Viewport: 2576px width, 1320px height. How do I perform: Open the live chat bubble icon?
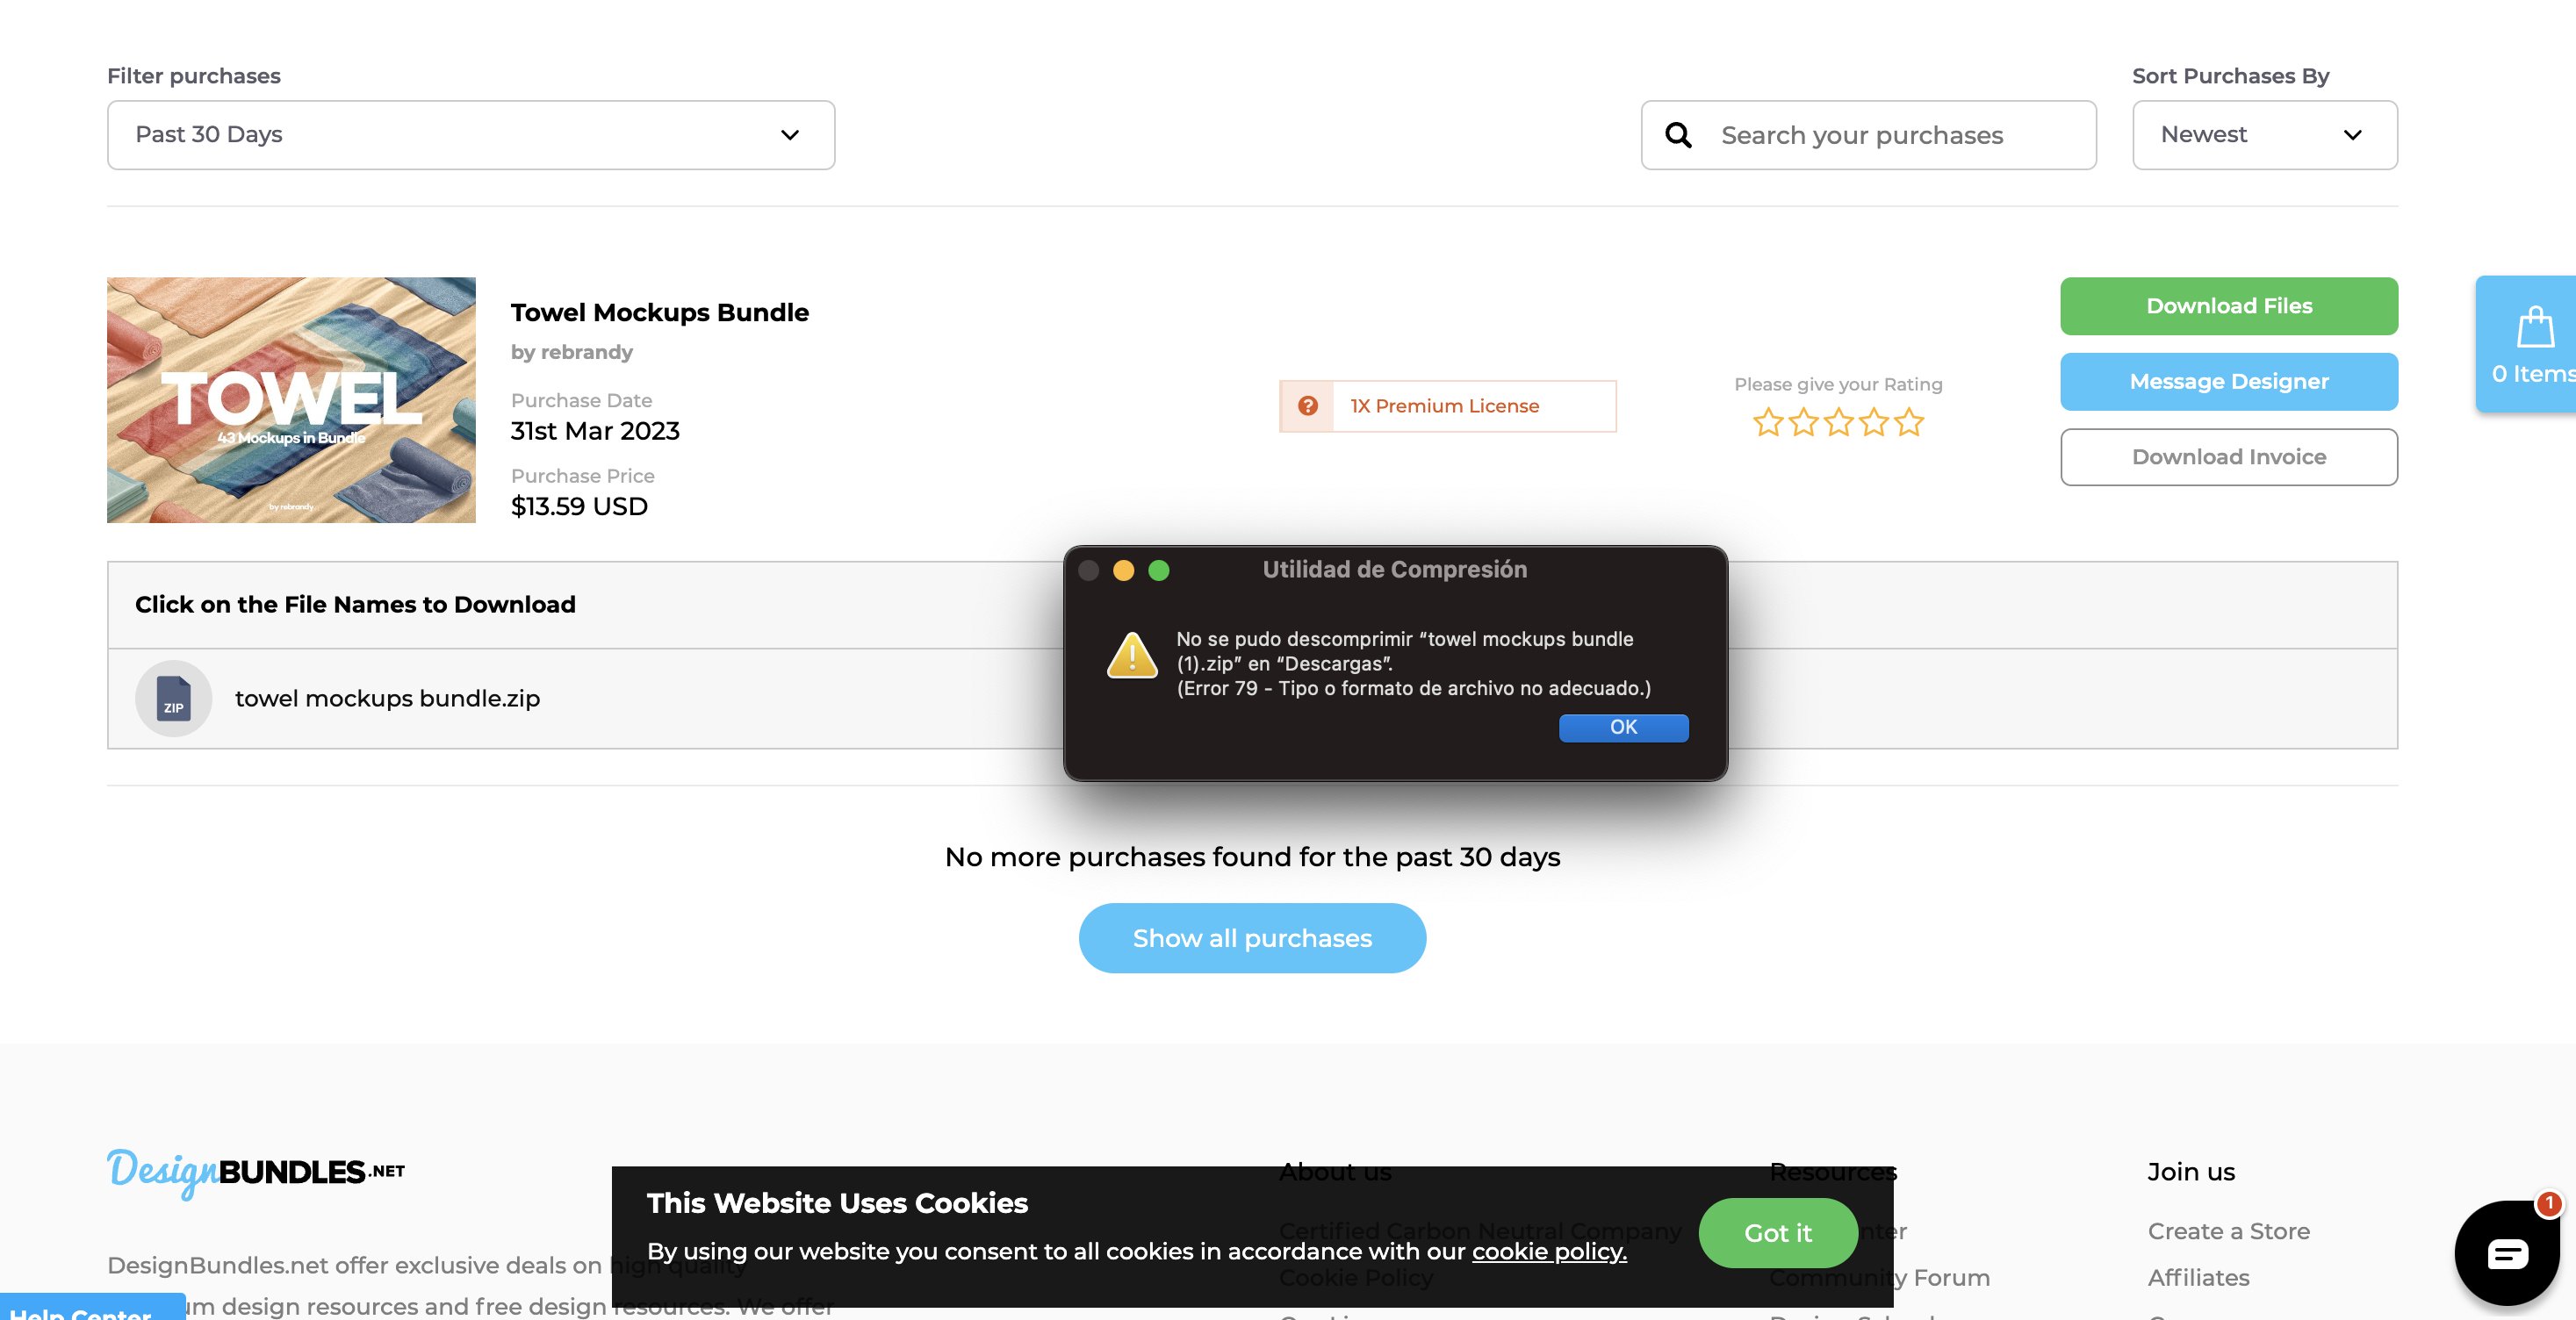(2507, 1253)
